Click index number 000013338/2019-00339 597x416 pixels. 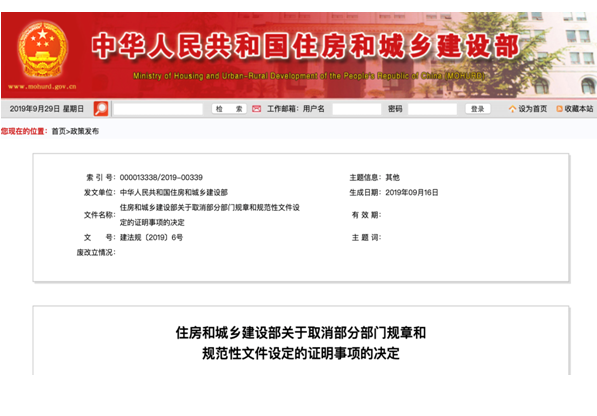coord(161,177)
